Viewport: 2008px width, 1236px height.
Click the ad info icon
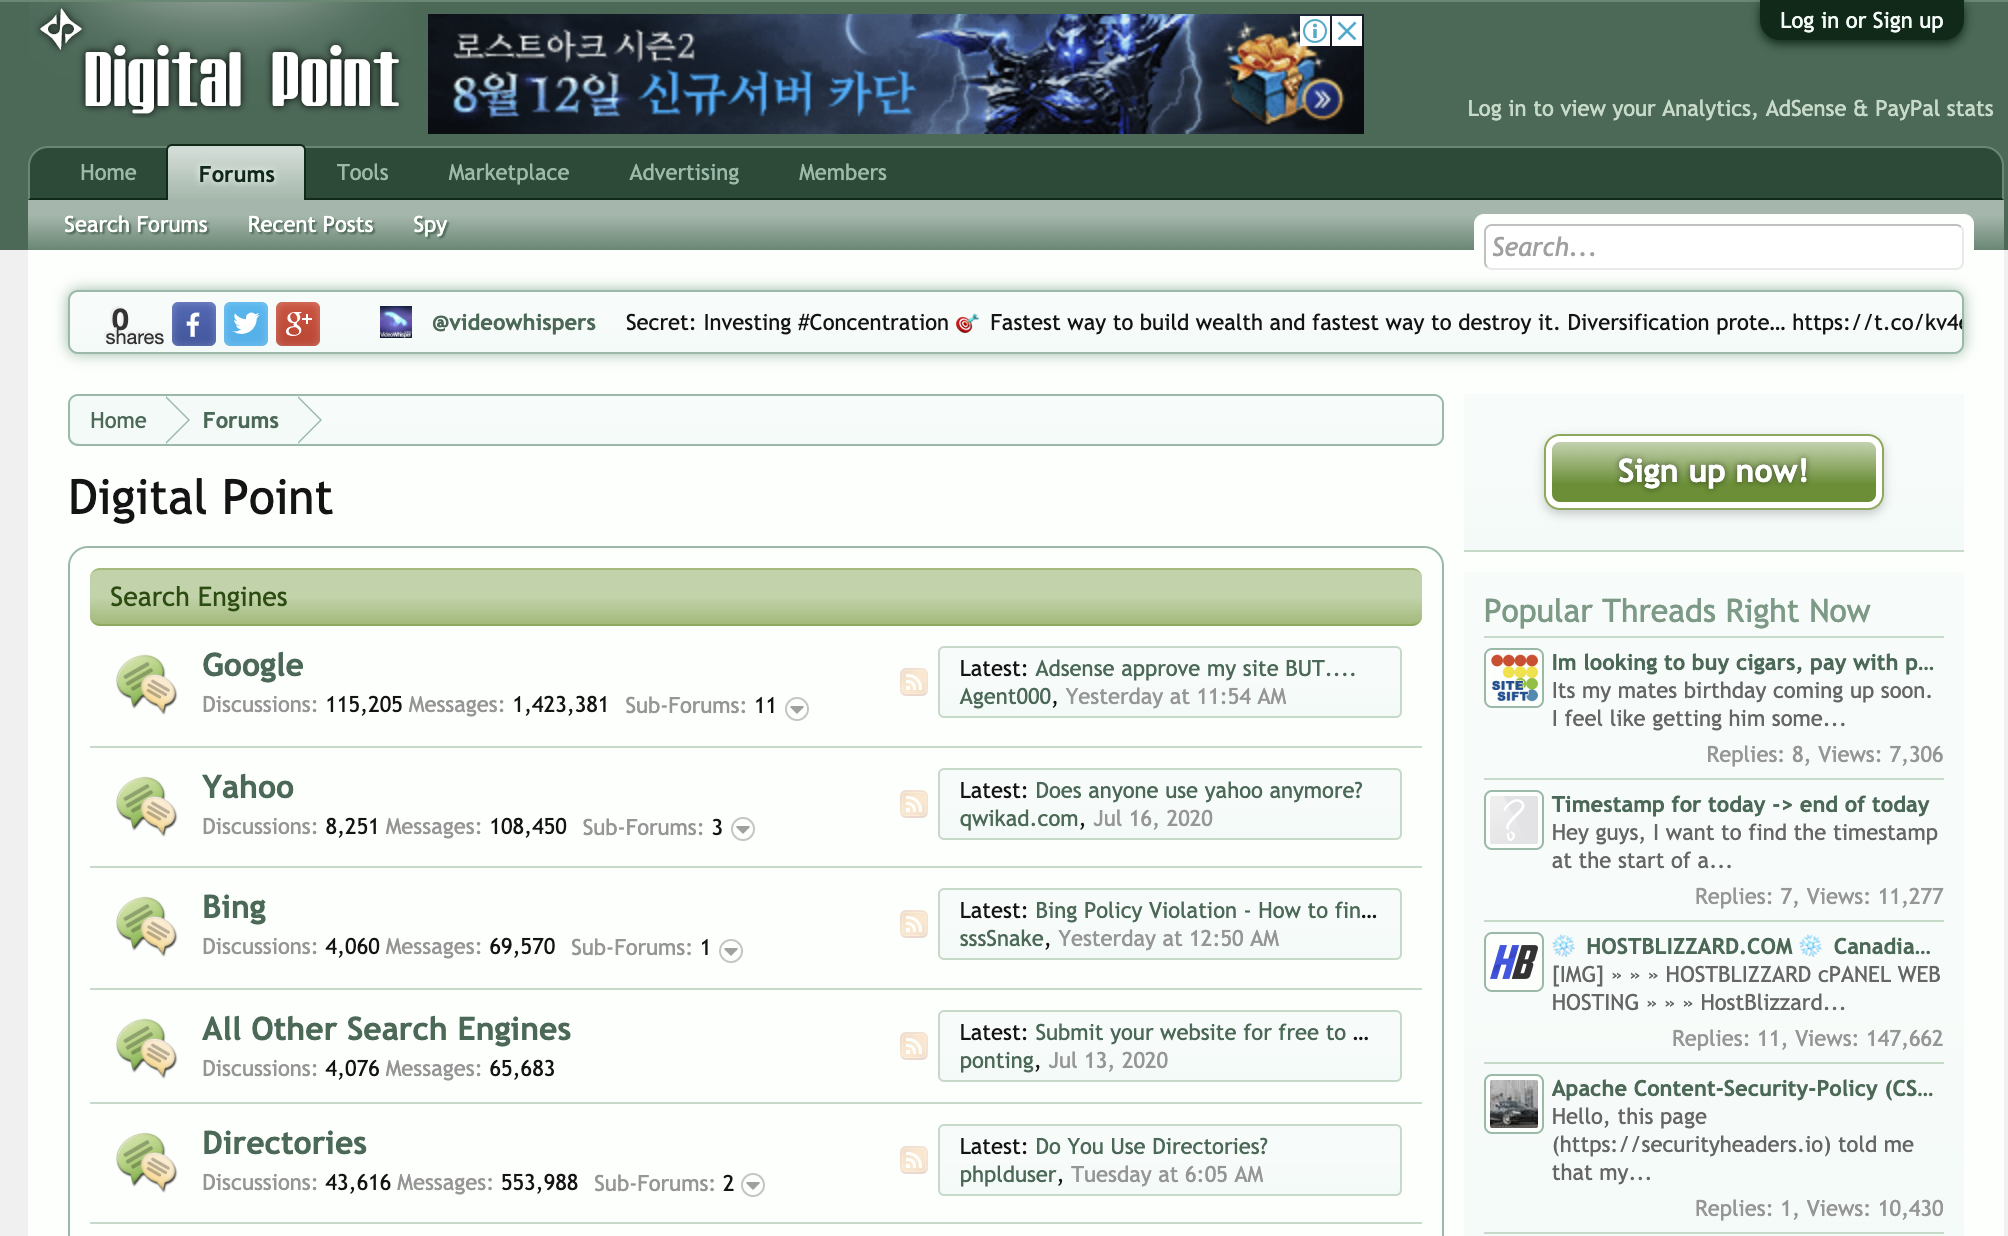point(1315,31)
